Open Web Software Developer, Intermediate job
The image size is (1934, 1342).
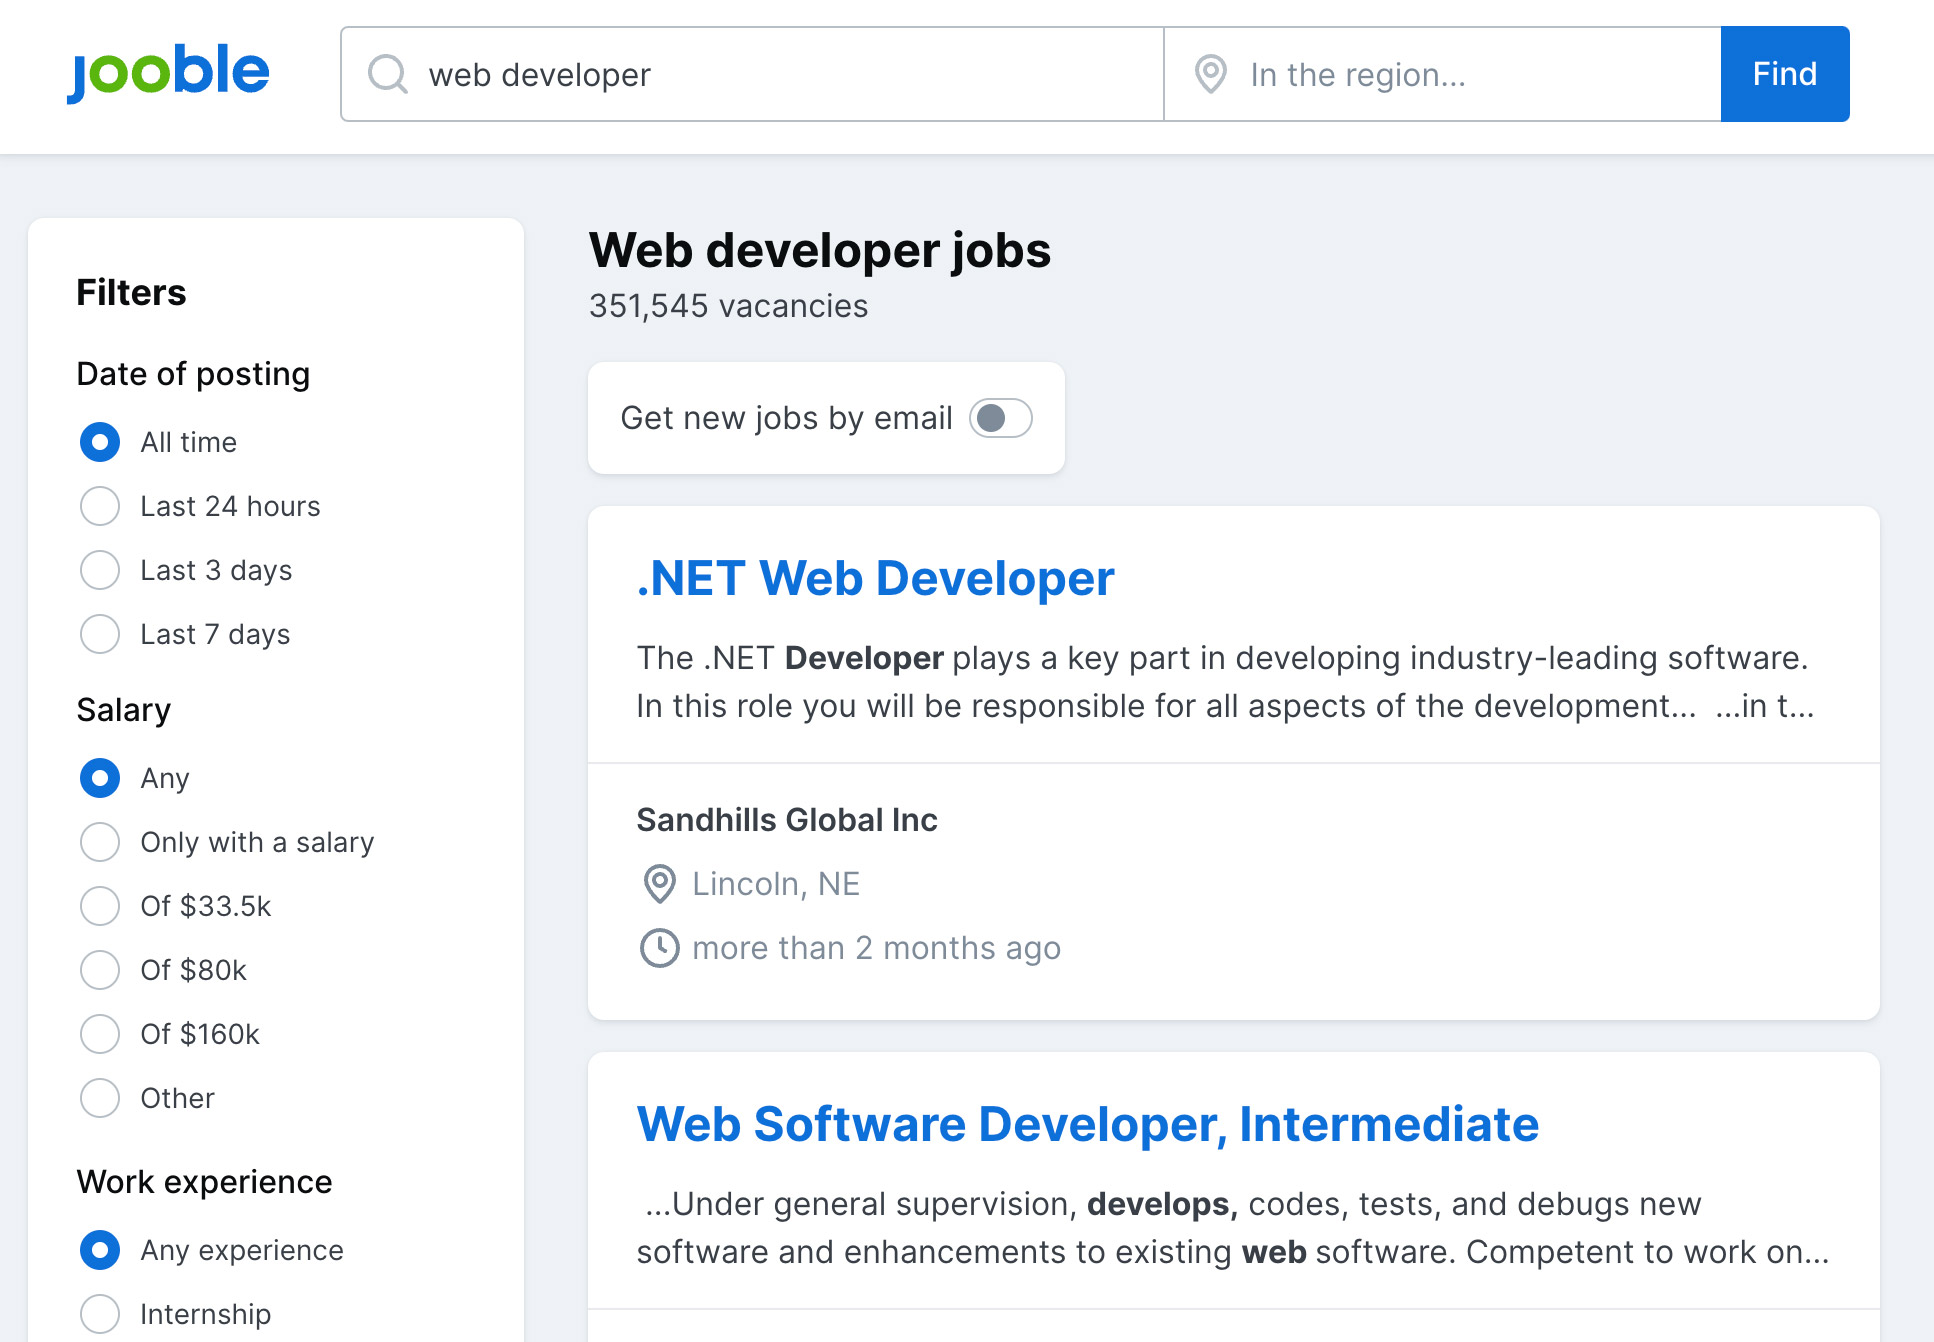(1088, 1124)
